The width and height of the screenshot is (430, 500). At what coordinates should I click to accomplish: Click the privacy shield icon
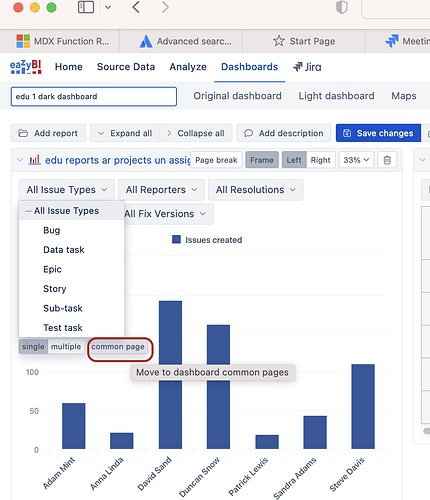point(342,7)
